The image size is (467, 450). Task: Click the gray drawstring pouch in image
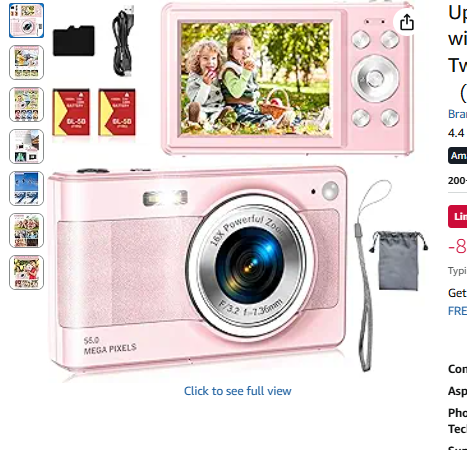tap(398, 260)
